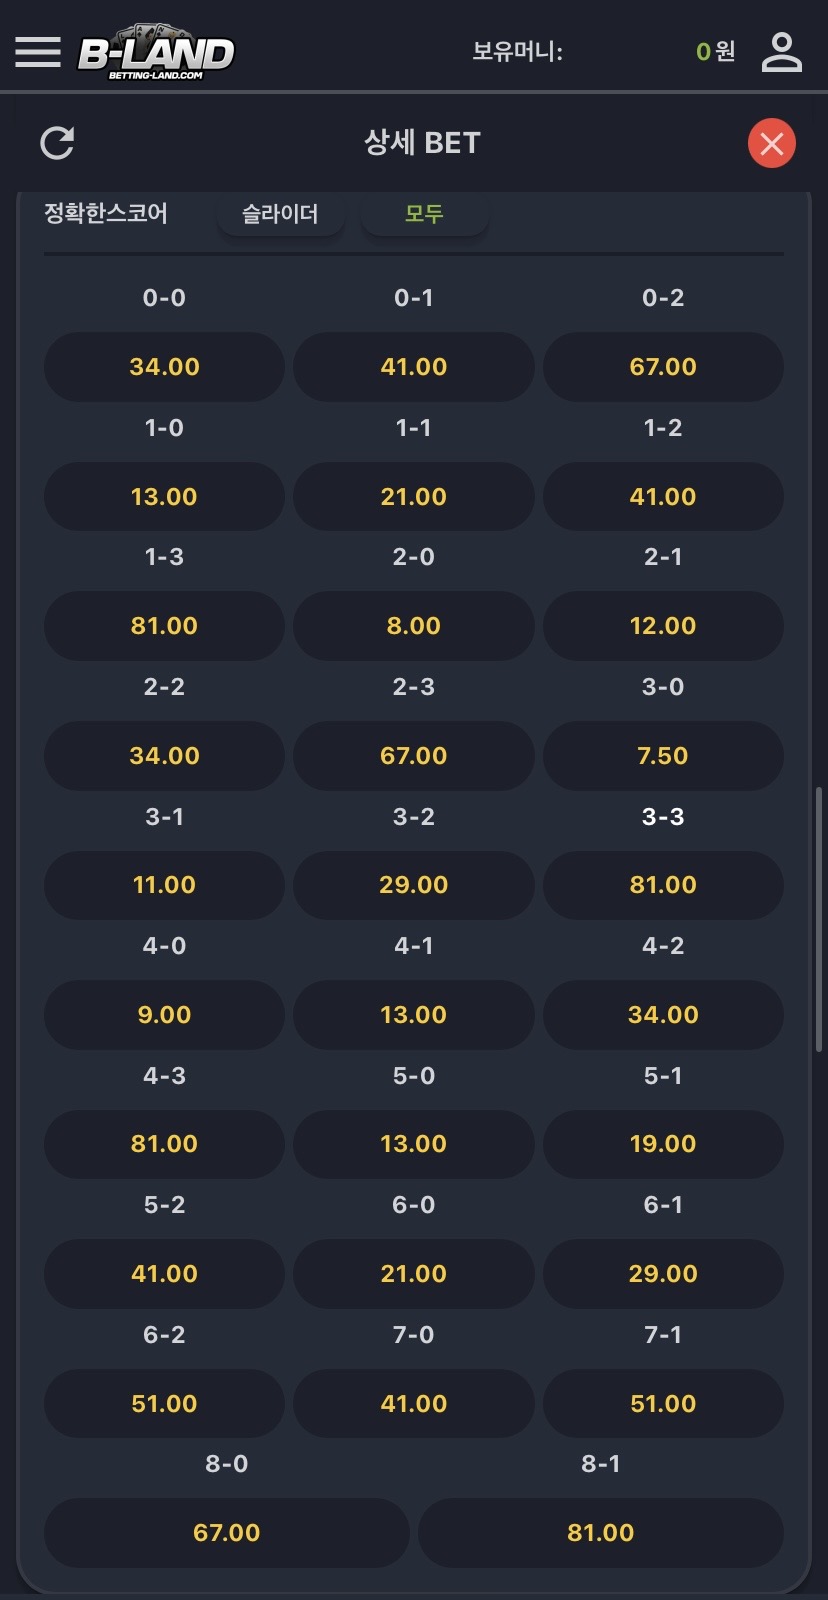Screen dimensions: 828x1600
Task: Open the user profile icon
Action: click(x=781, y=52)
